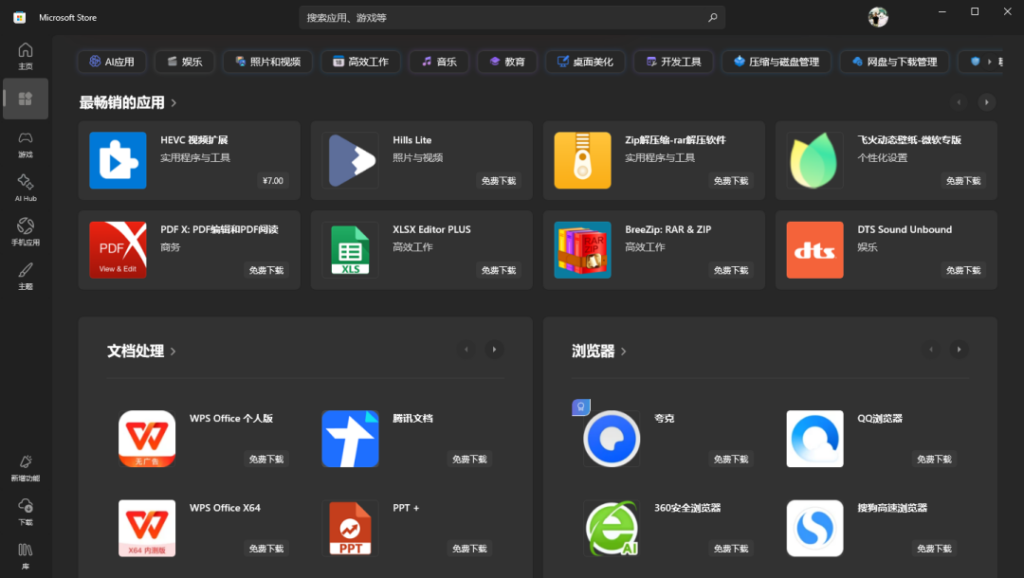Open Hills Lite app icon
This screenshot has width=1024, height=578.
(350, 160)
